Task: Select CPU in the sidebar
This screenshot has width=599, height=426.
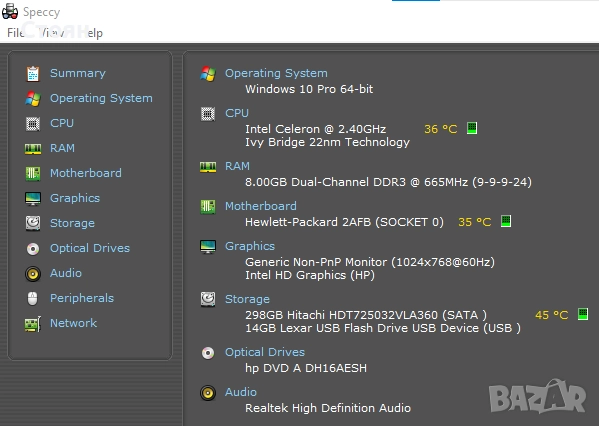Action: [62, 123]
